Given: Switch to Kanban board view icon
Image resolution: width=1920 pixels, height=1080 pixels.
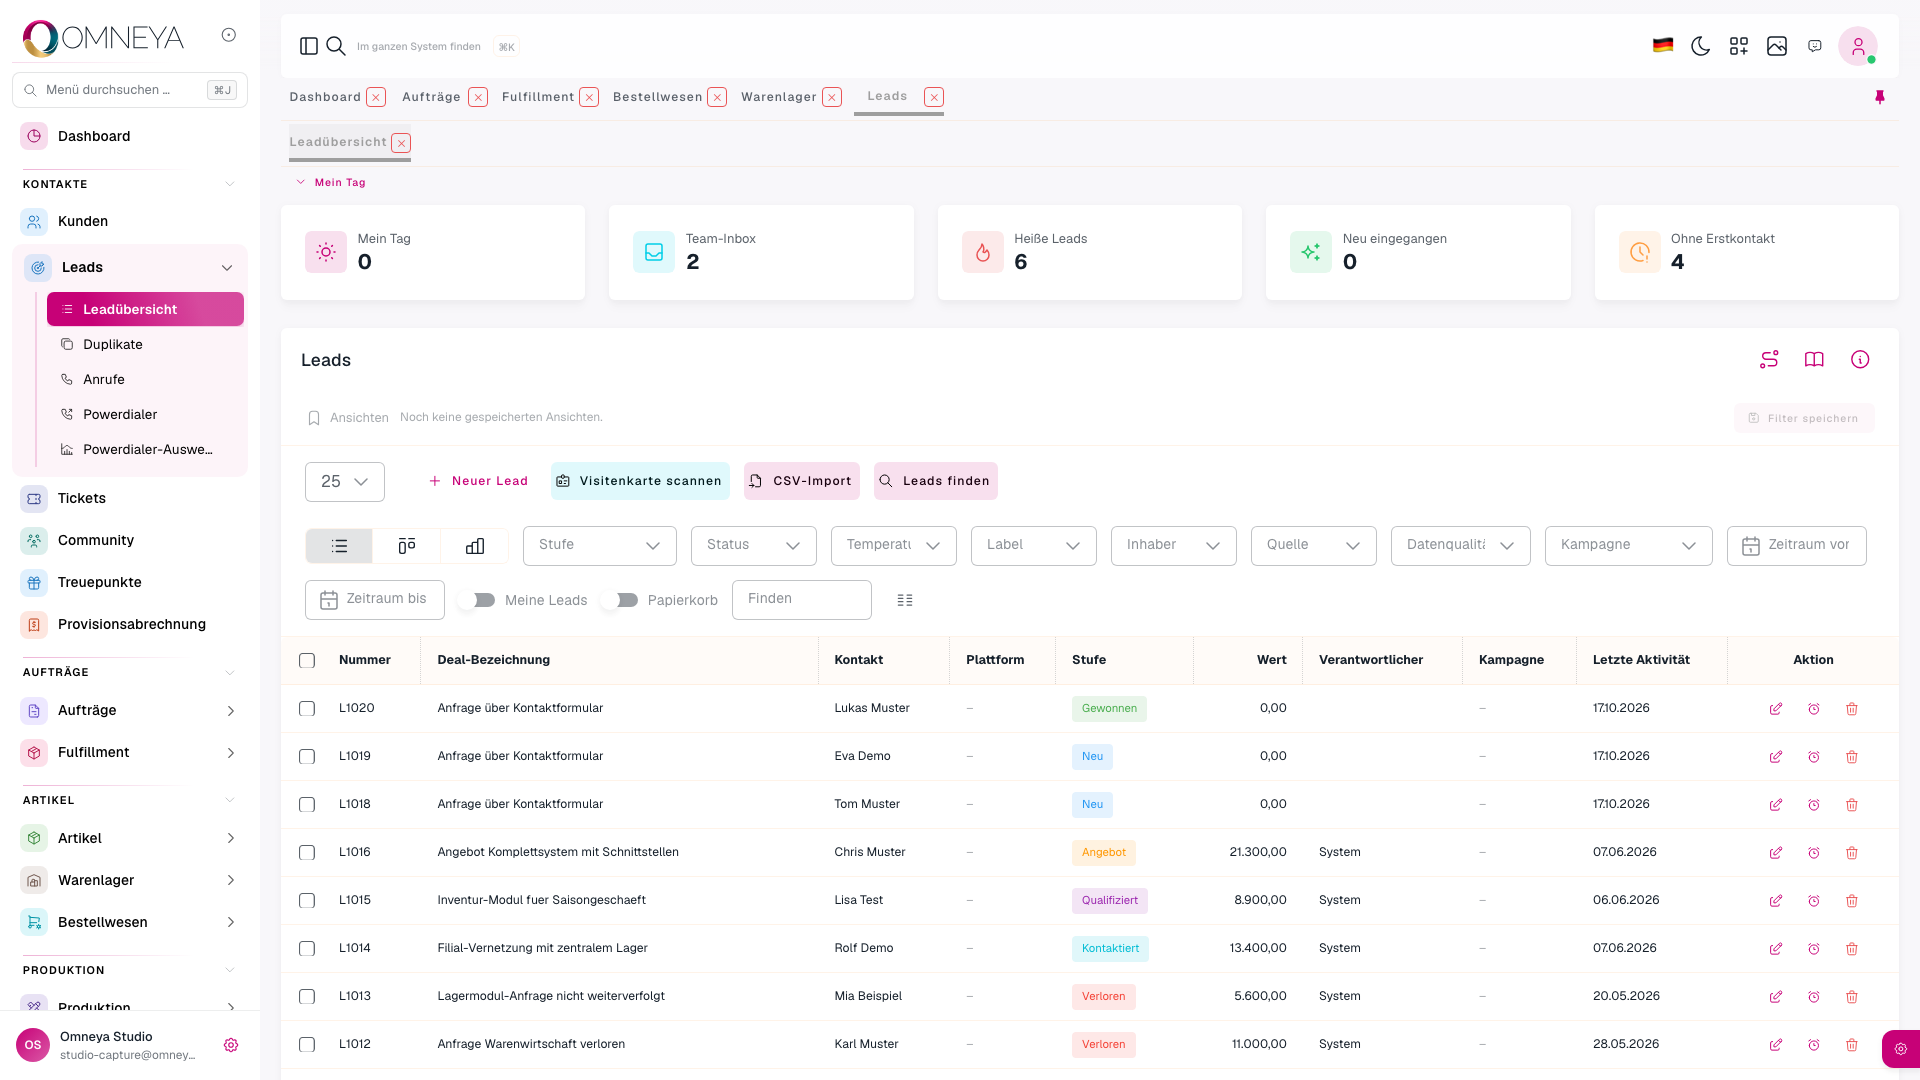Looking at the screenshot, I should point(407,546).
